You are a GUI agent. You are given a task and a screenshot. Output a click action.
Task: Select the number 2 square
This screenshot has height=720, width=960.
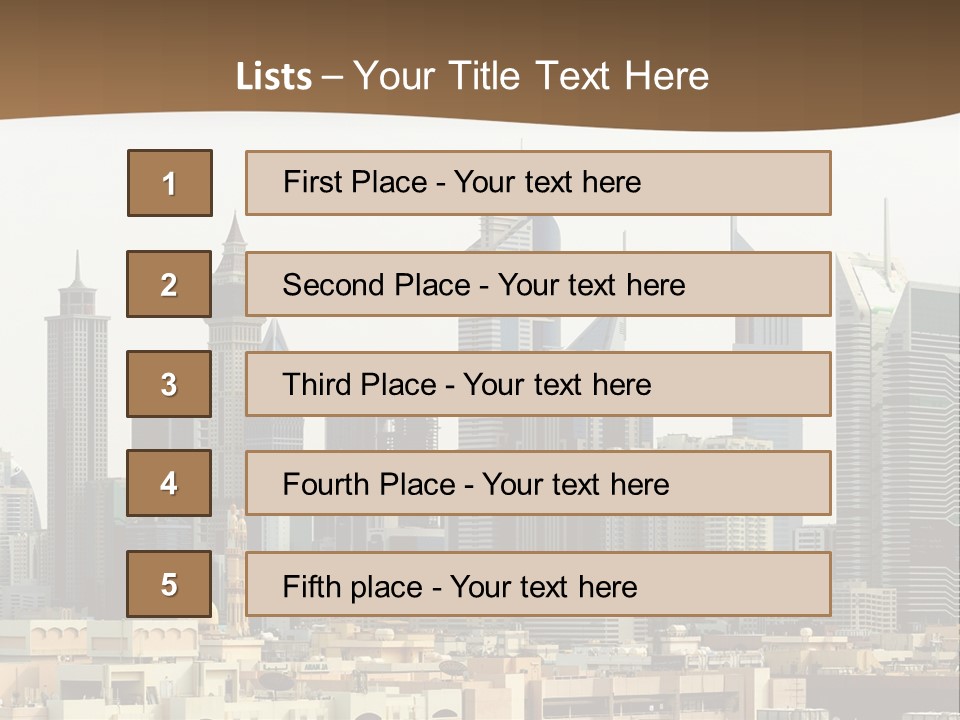169,284
